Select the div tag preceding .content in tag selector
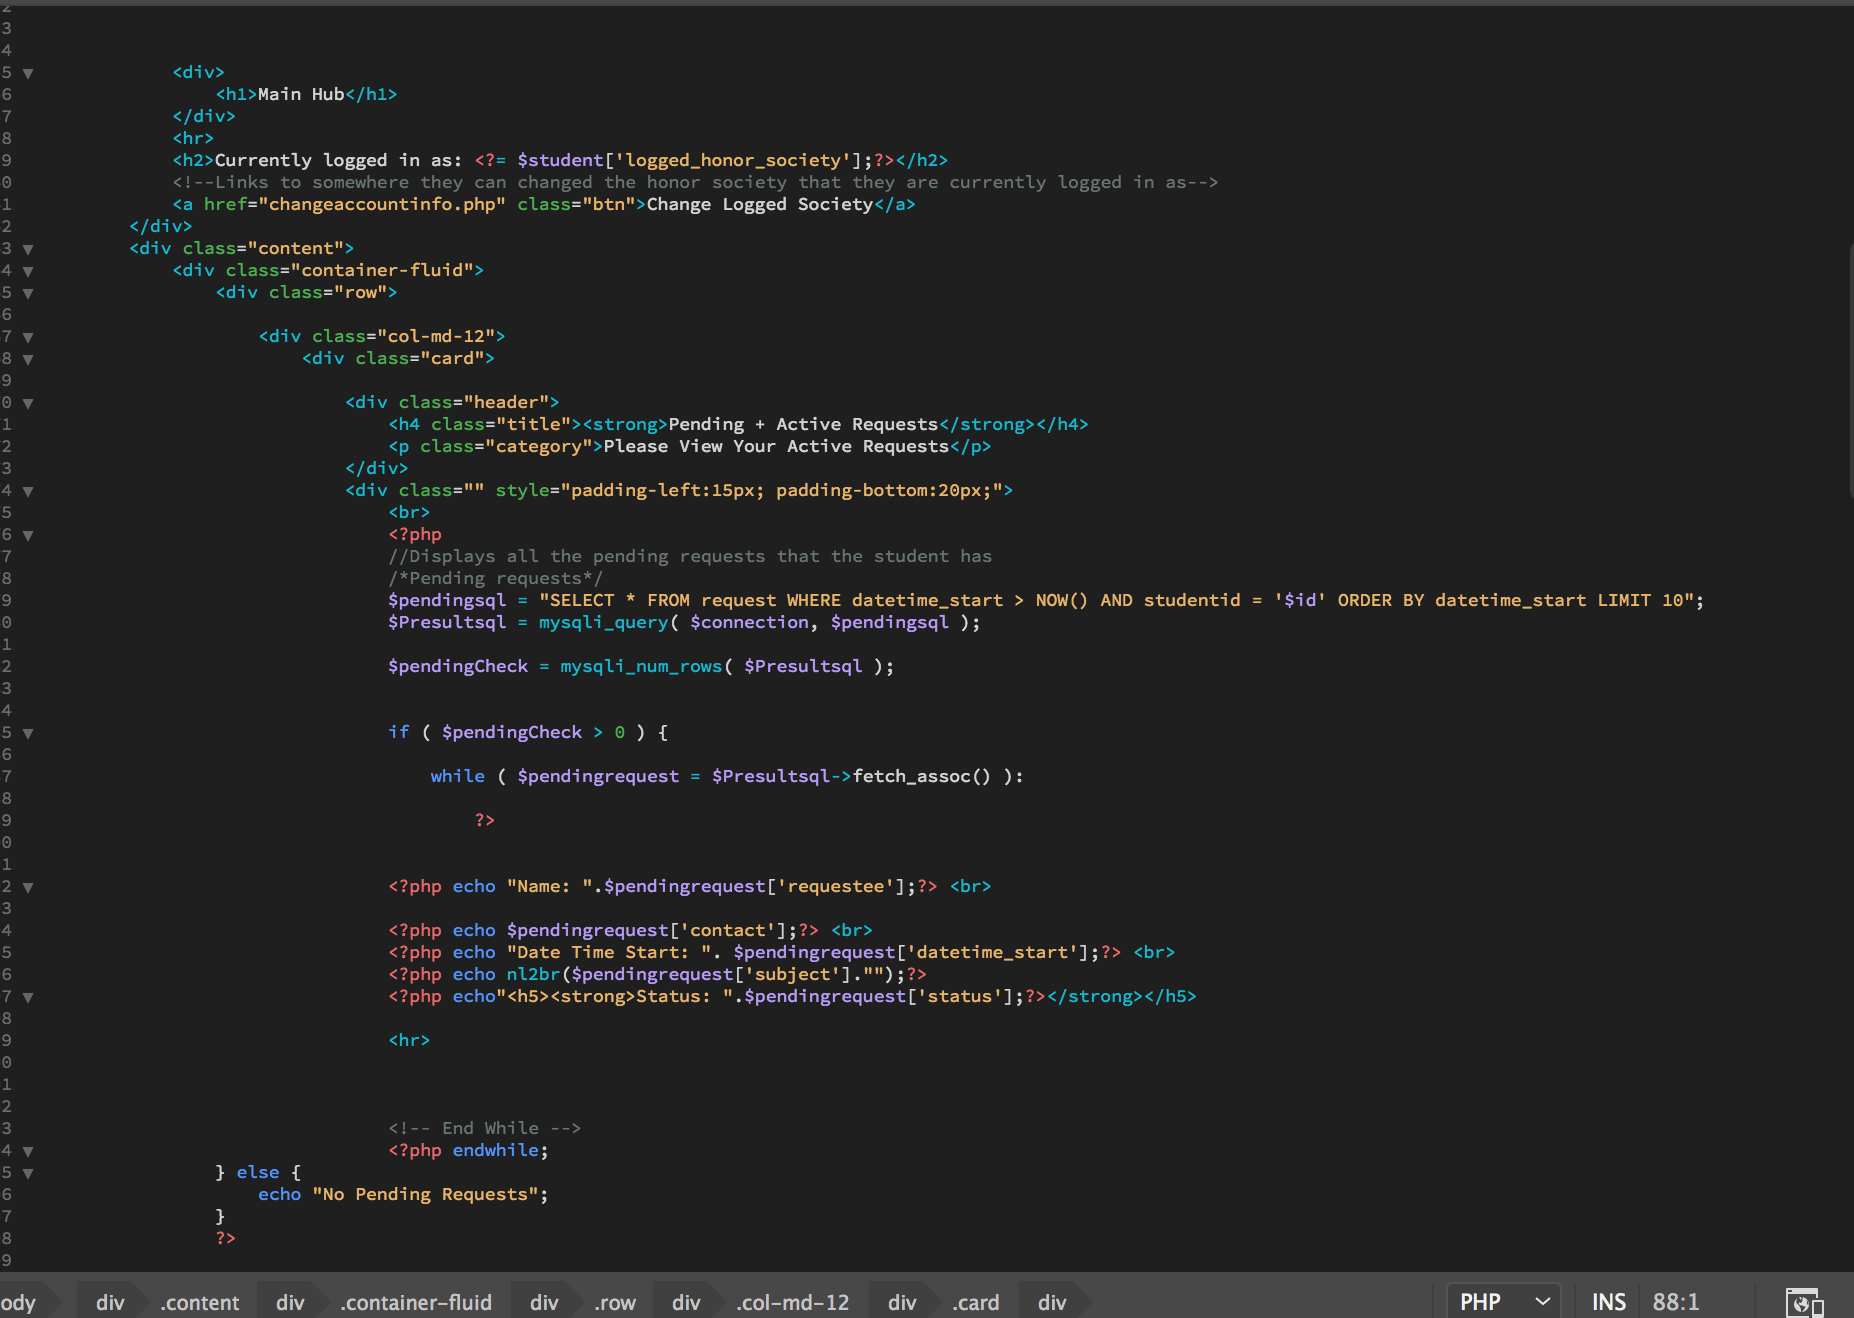Screen dimensions: 1854x1318 pos(110,1302)
